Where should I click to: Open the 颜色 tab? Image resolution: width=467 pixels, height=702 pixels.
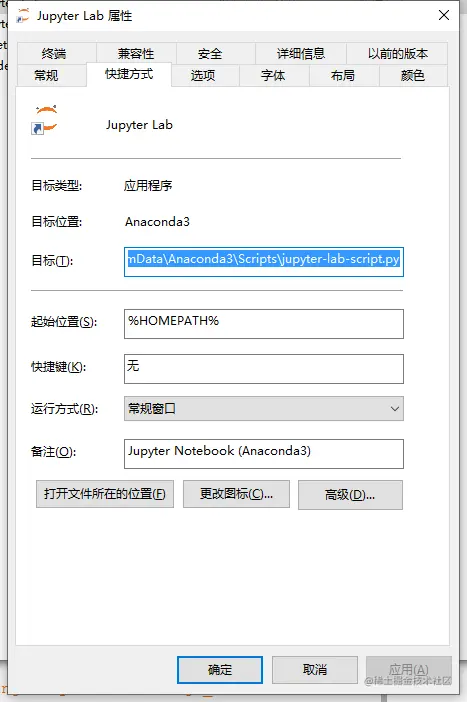coord(413,75)
